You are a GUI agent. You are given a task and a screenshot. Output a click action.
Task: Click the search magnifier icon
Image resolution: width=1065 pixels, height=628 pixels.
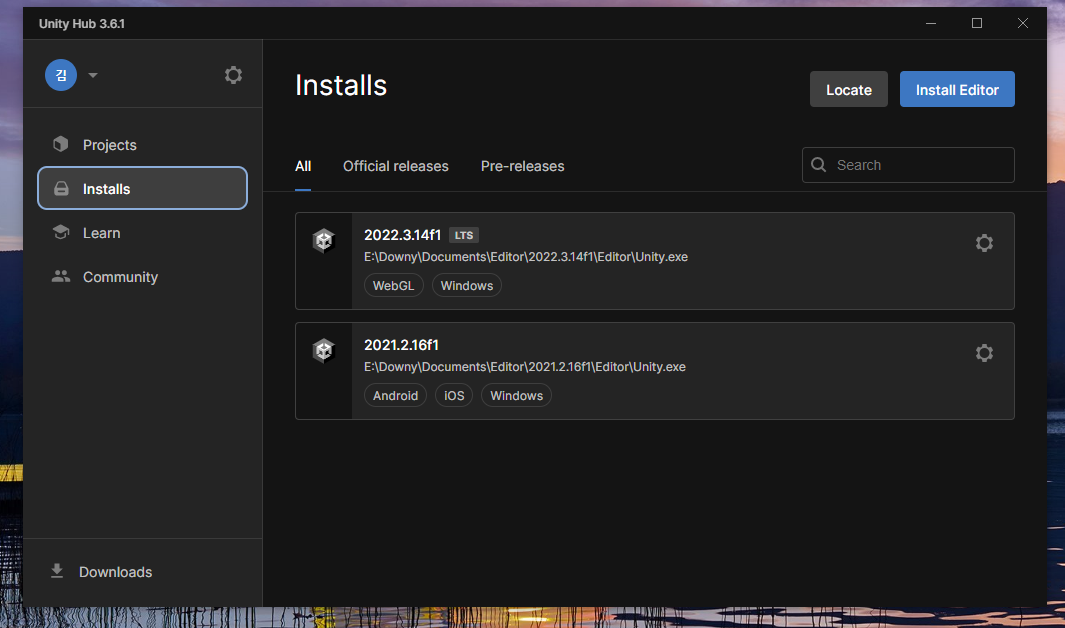tap(819, 165)
